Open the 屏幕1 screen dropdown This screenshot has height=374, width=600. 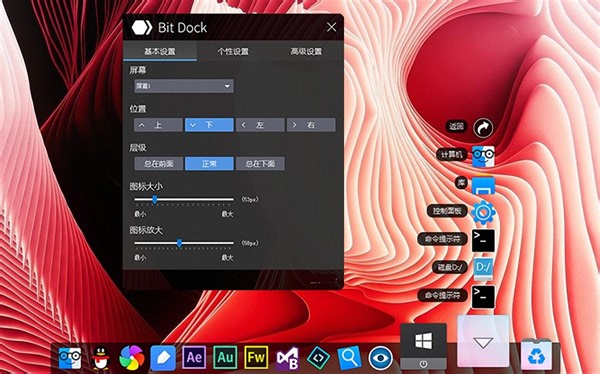(x=184, y=86)
